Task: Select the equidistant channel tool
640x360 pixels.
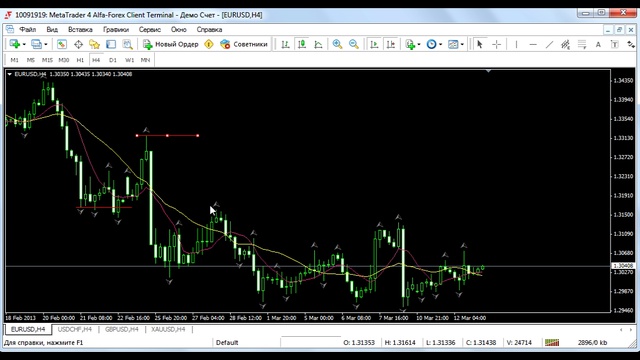Action: click(565, 44)
